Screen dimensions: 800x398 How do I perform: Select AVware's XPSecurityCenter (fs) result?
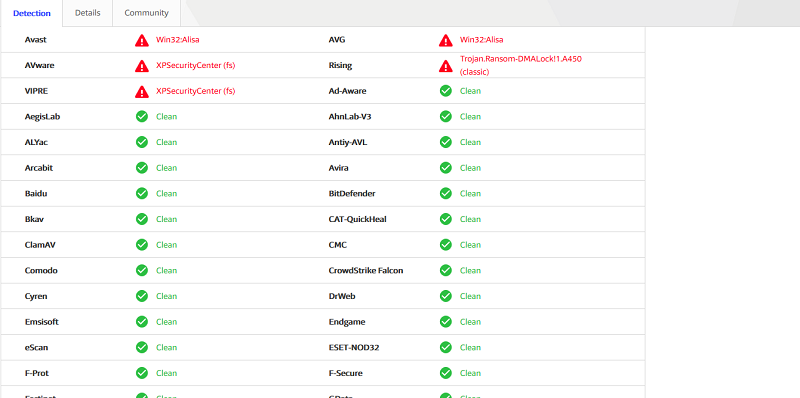tap(196, 65)
